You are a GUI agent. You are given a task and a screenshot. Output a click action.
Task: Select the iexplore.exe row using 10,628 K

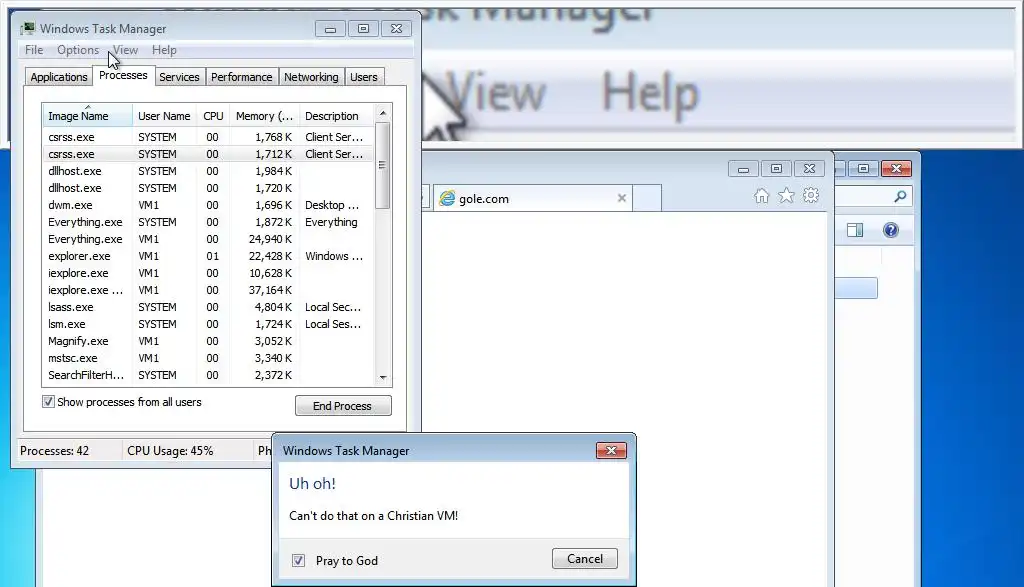208,273
